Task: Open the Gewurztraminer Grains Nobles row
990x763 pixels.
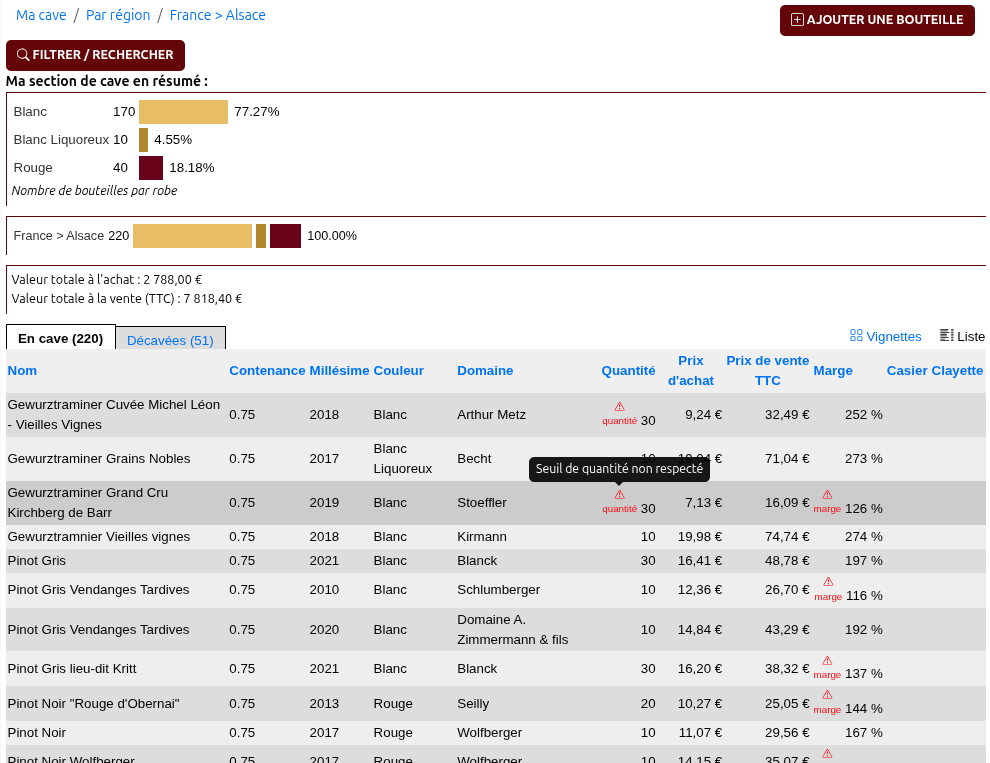Action: tap(98, 459)
